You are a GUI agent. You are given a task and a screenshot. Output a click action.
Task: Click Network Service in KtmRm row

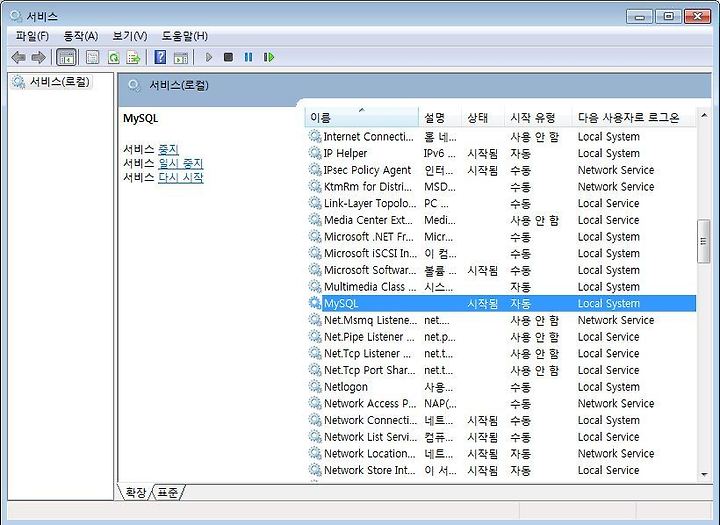tap(616, 186)
